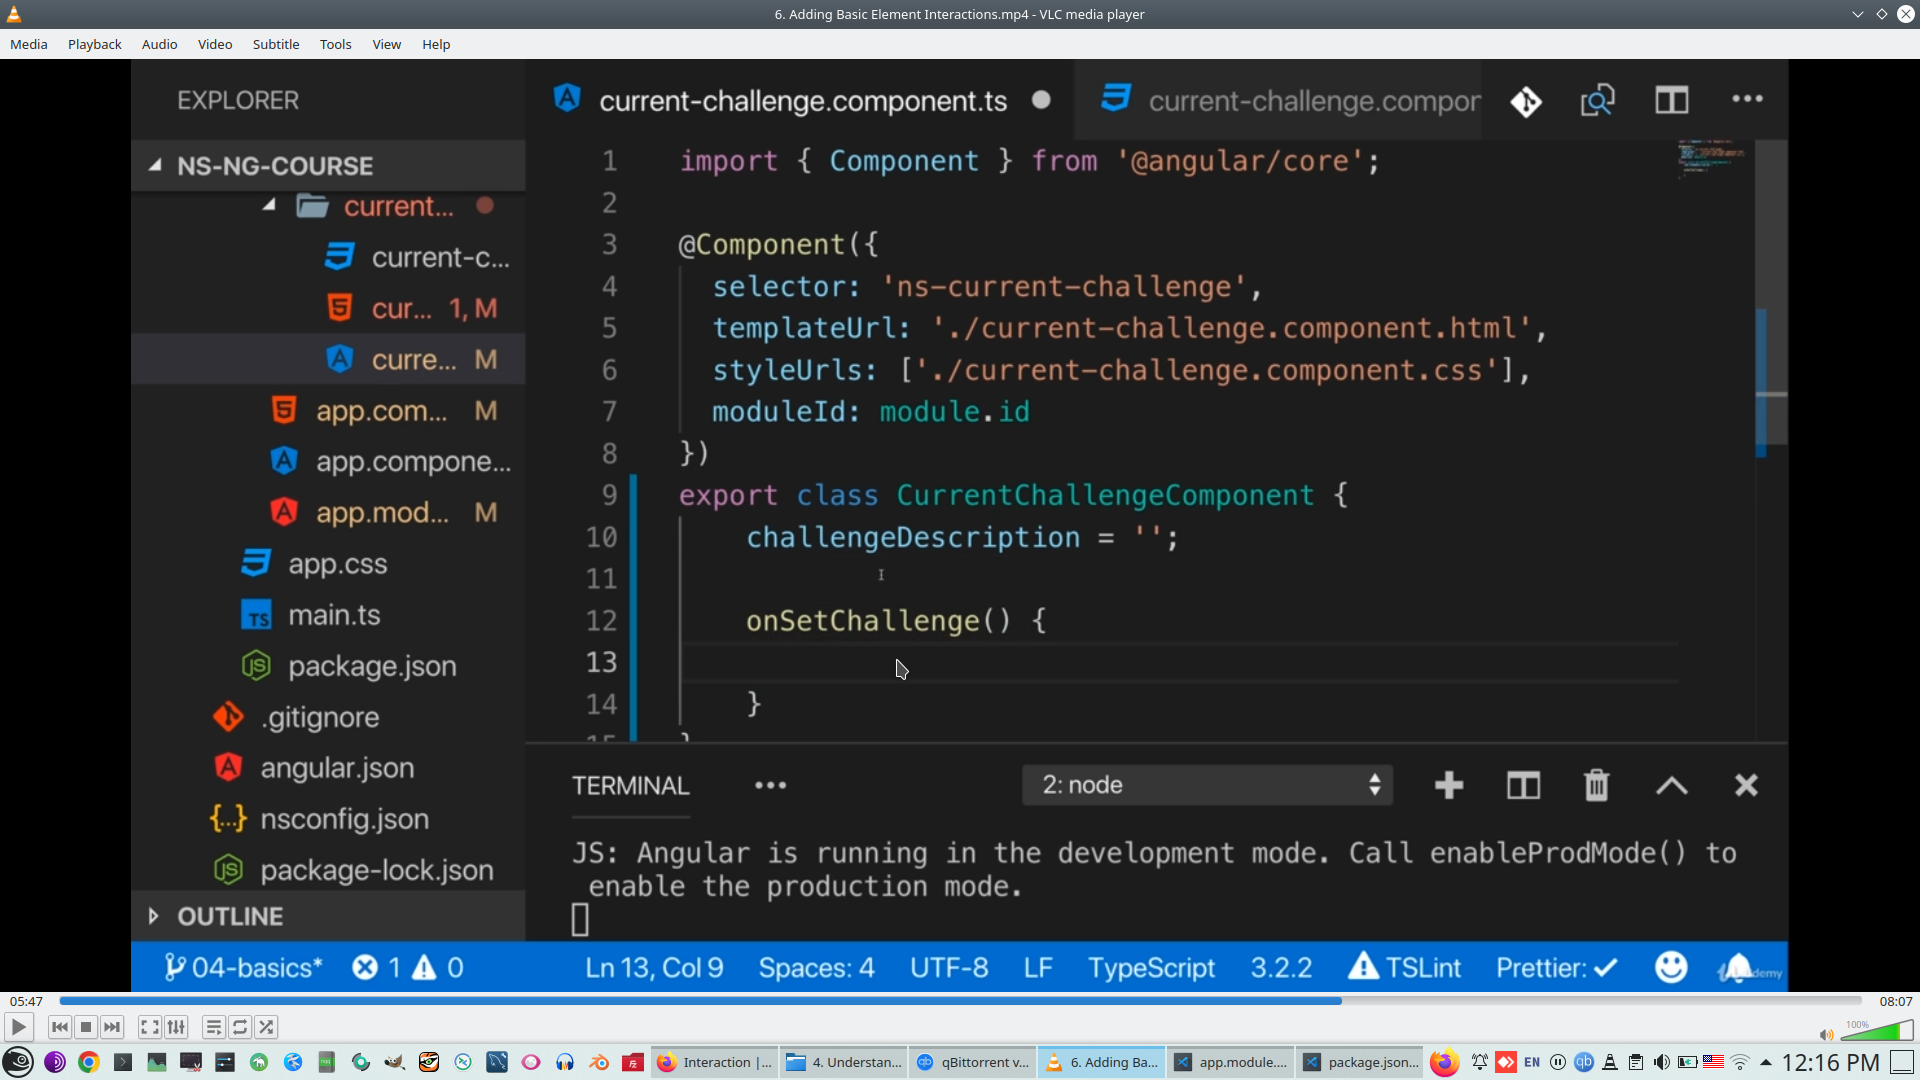This screenshot has width=1920, height=1080.
Task: Toggle fullscreen video mode
Action: pos(150,1027)
